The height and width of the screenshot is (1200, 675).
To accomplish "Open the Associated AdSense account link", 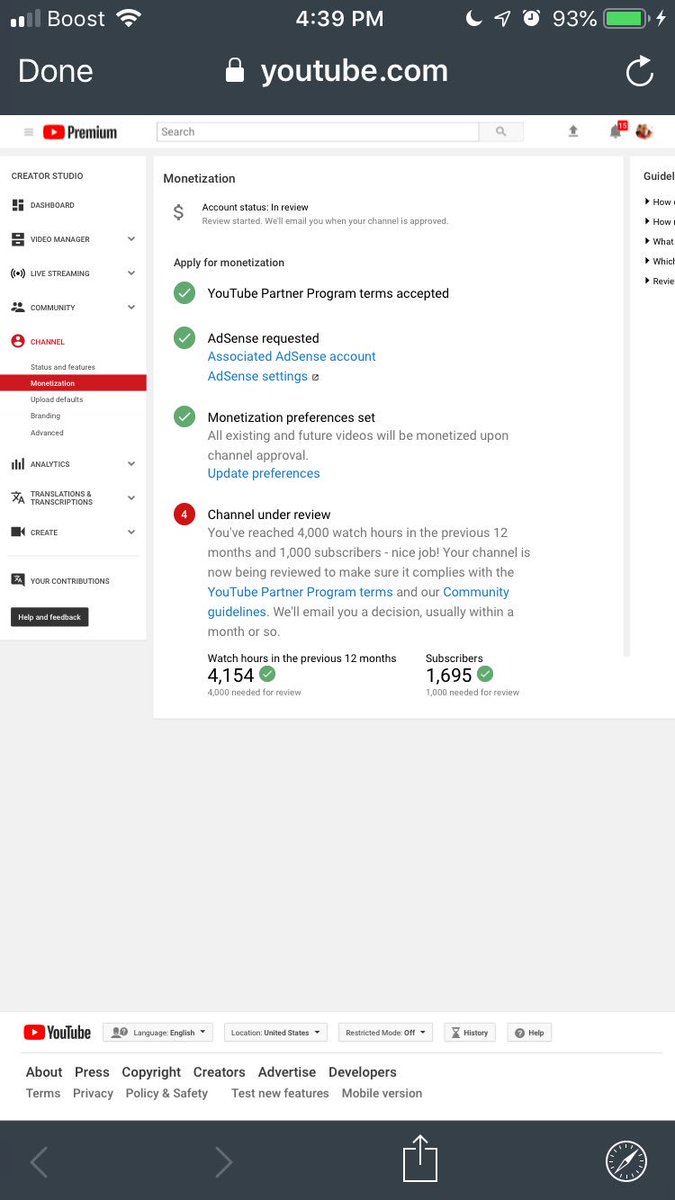I will tap(292, 356).
